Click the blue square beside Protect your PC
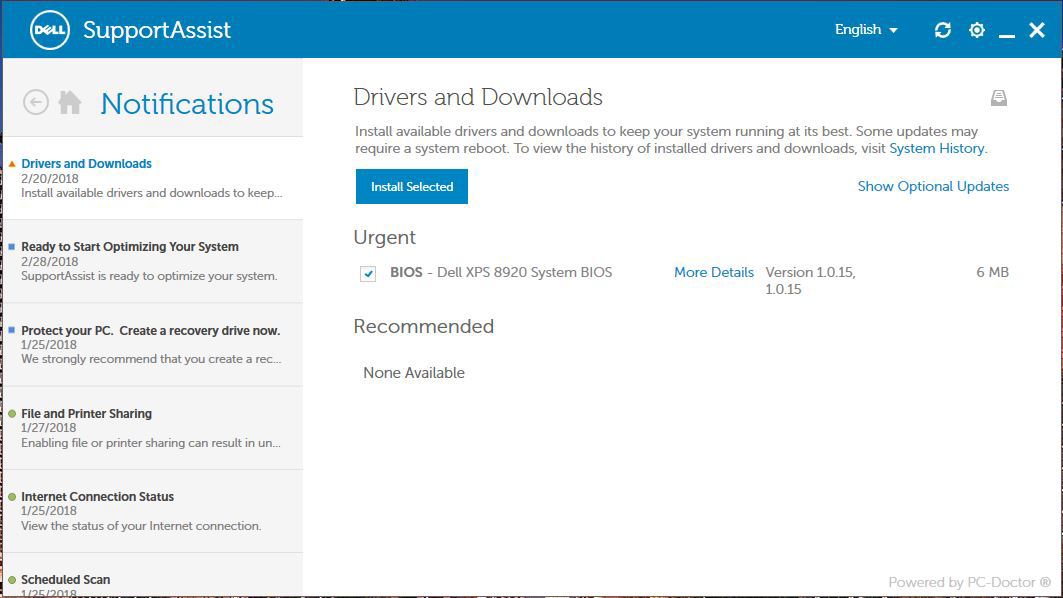The height and width of the screenshot is (598, 1063). point(12,330)
